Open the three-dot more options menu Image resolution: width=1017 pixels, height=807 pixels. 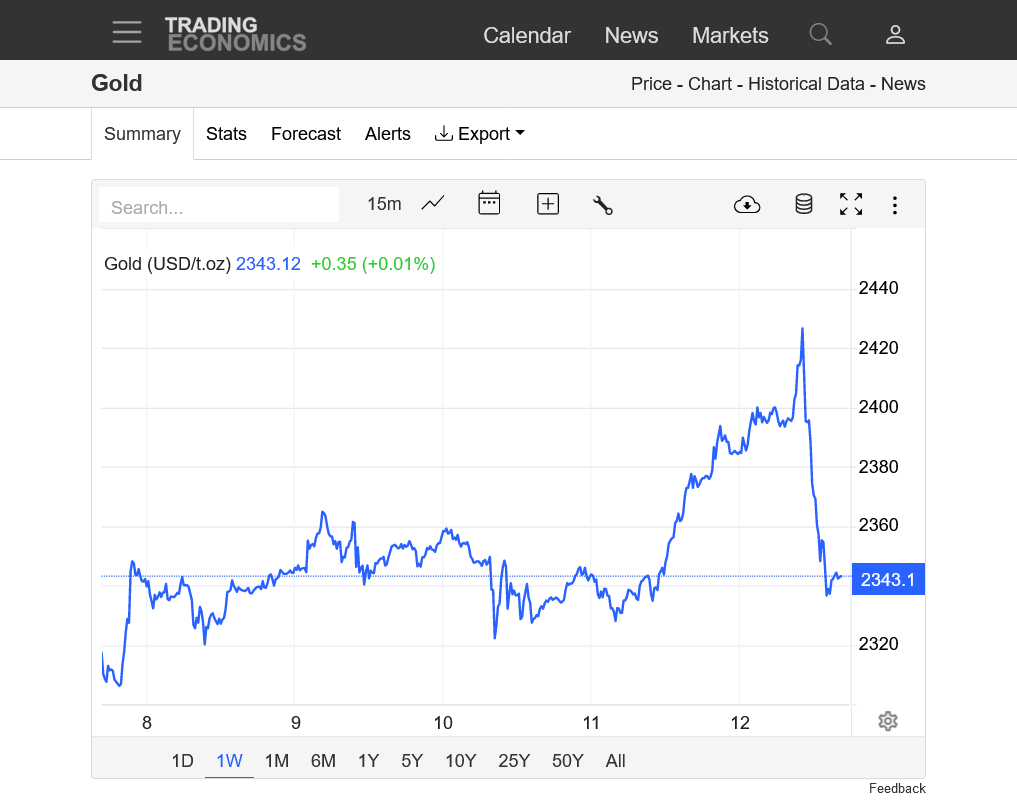pyautogui.click(x=895, y=205)
